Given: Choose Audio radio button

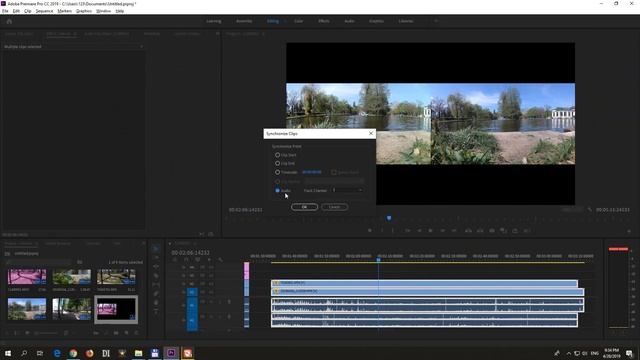Looking at the screenshot, I should point(278,191).
